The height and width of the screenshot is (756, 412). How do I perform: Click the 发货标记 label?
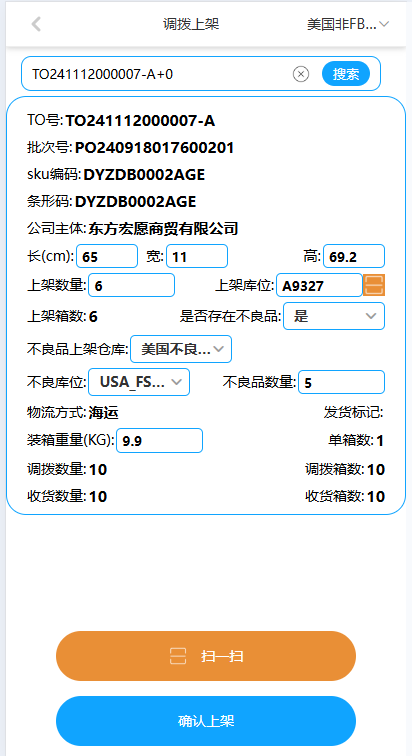click(353, 413)
